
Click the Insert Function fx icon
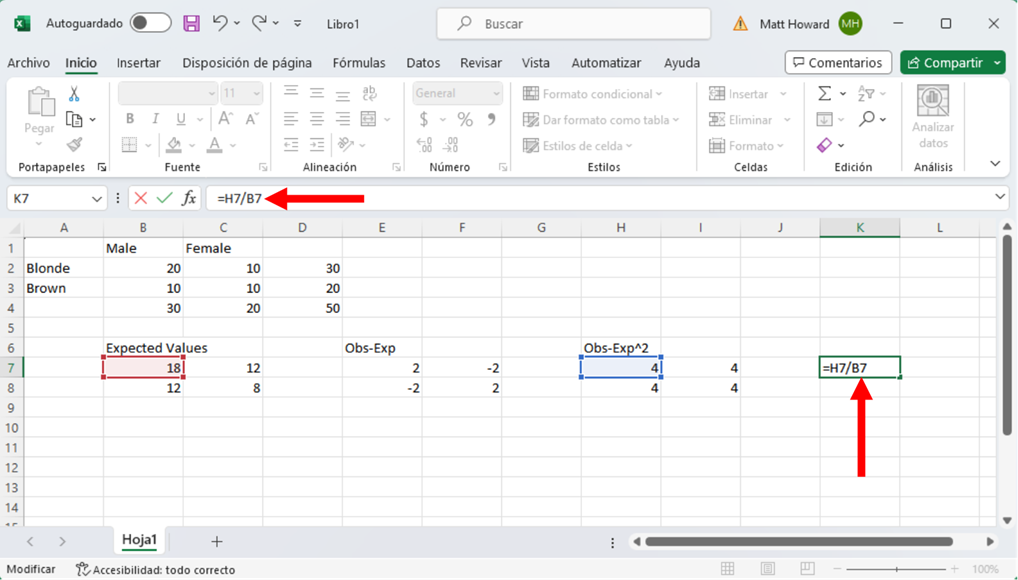click(x=189, y=198)
